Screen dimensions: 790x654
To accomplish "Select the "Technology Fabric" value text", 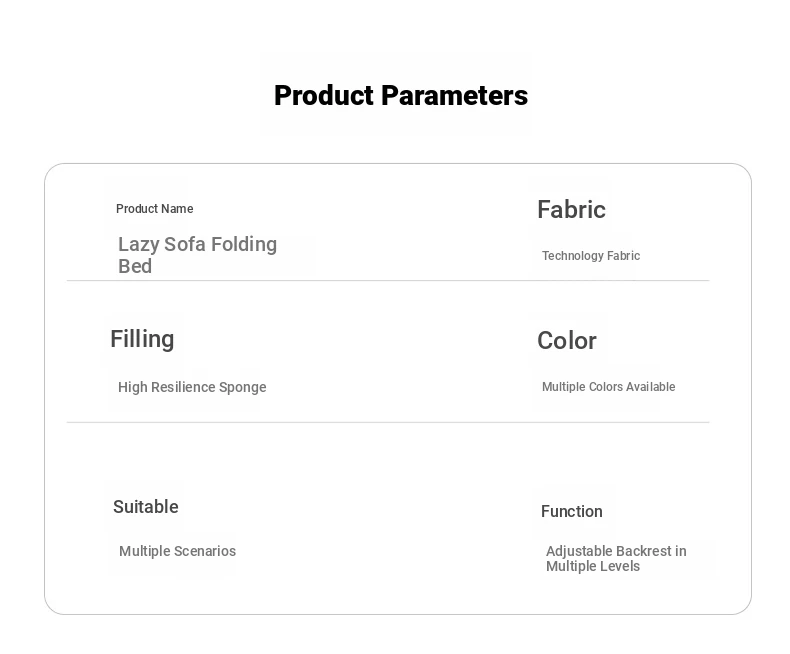I will [590, 256].
